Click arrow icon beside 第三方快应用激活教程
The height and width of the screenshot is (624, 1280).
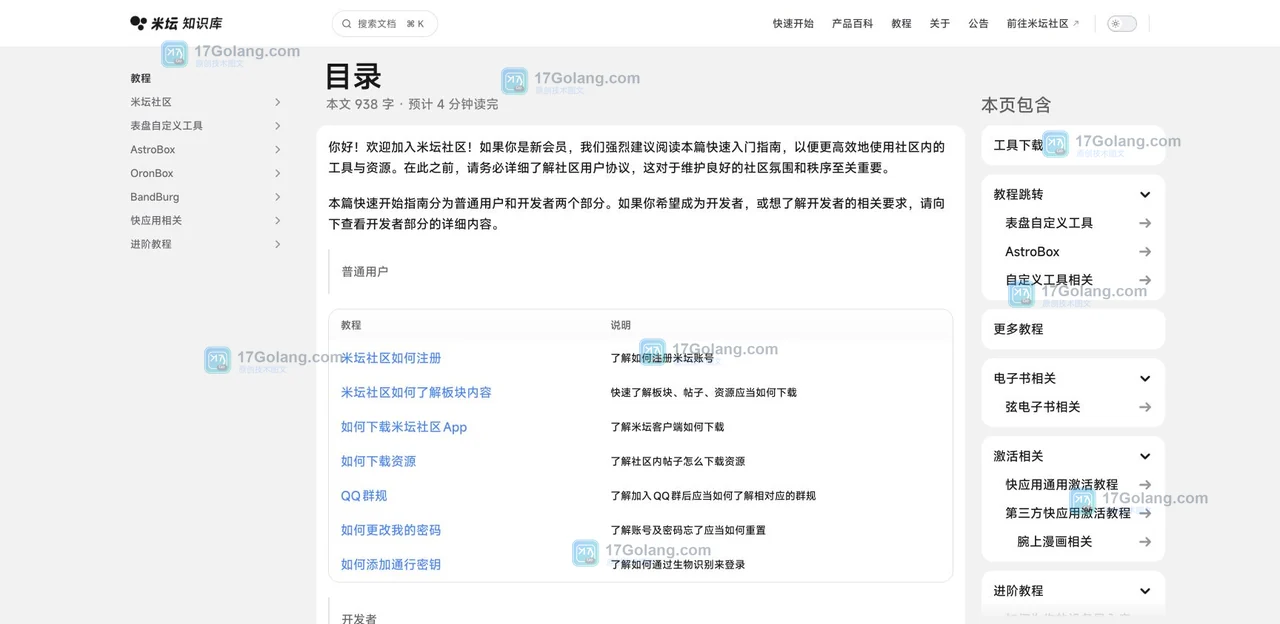click(x=1145, y=513)
